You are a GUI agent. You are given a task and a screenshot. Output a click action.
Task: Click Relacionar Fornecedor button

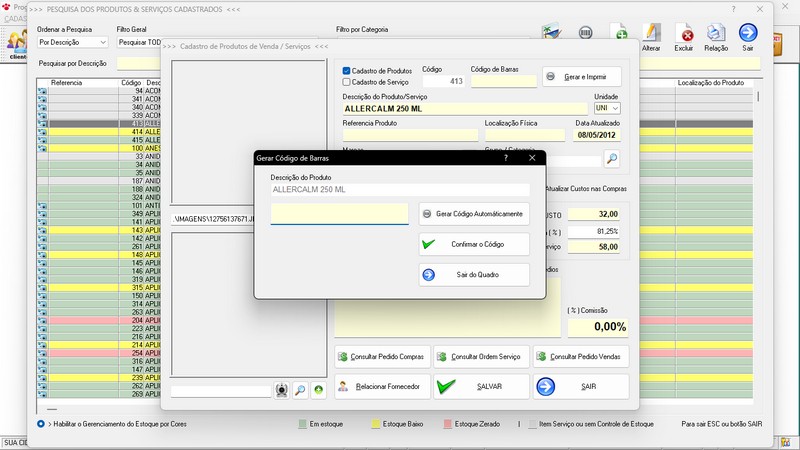[382, 387]
